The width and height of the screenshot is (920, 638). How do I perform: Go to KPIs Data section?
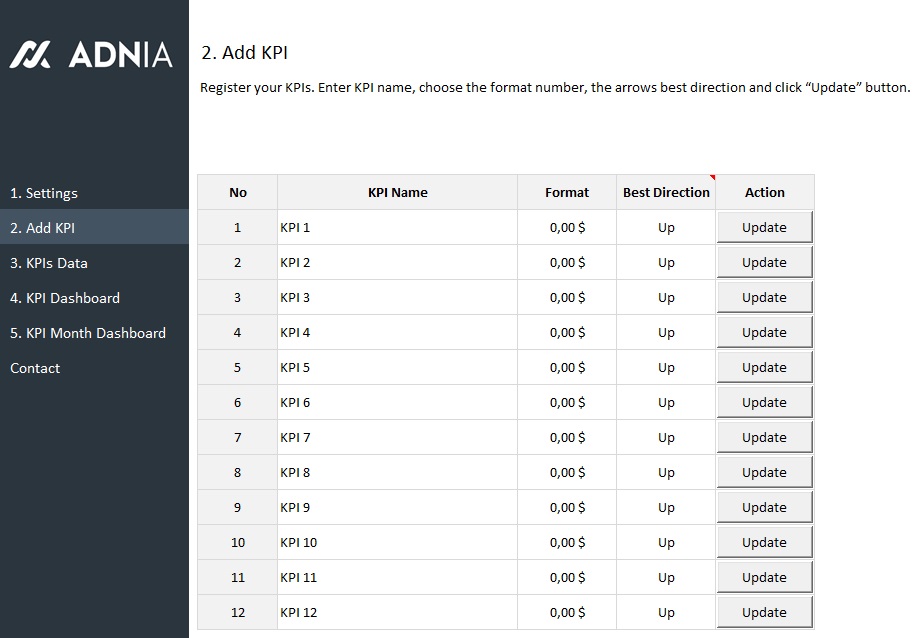[x=49, y=263]
